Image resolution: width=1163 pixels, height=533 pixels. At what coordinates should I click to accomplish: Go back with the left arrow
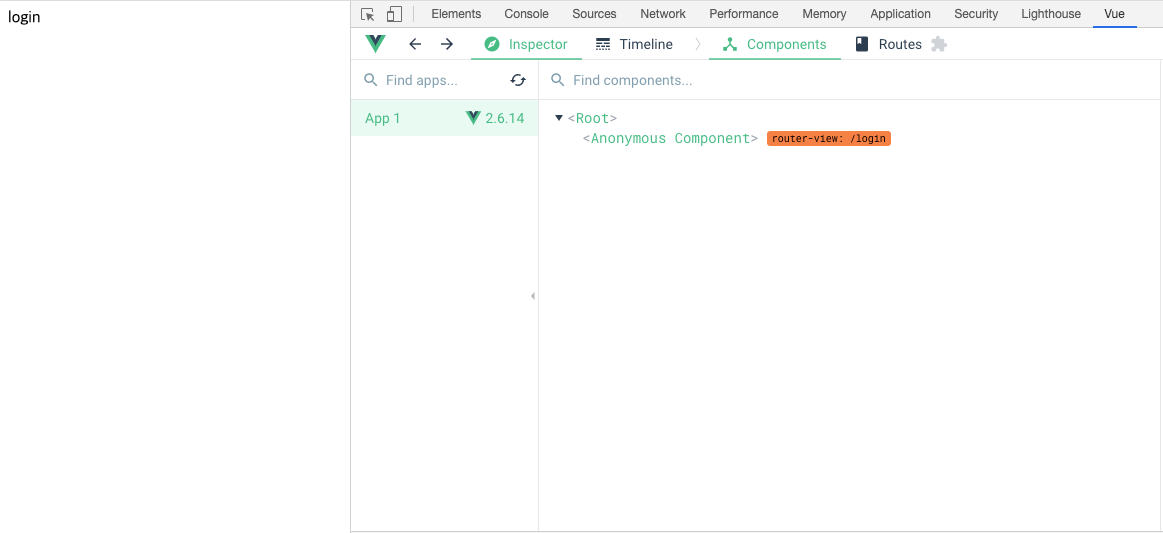(x=415, y=44)
